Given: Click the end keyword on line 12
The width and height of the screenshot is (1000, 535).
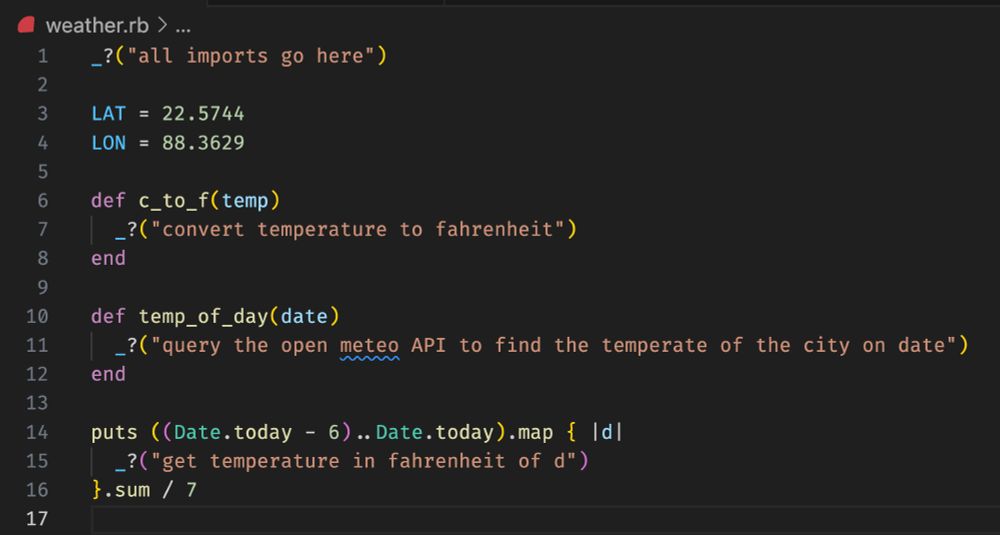Looking at the screenshot, I should click(x=108, y=374).
